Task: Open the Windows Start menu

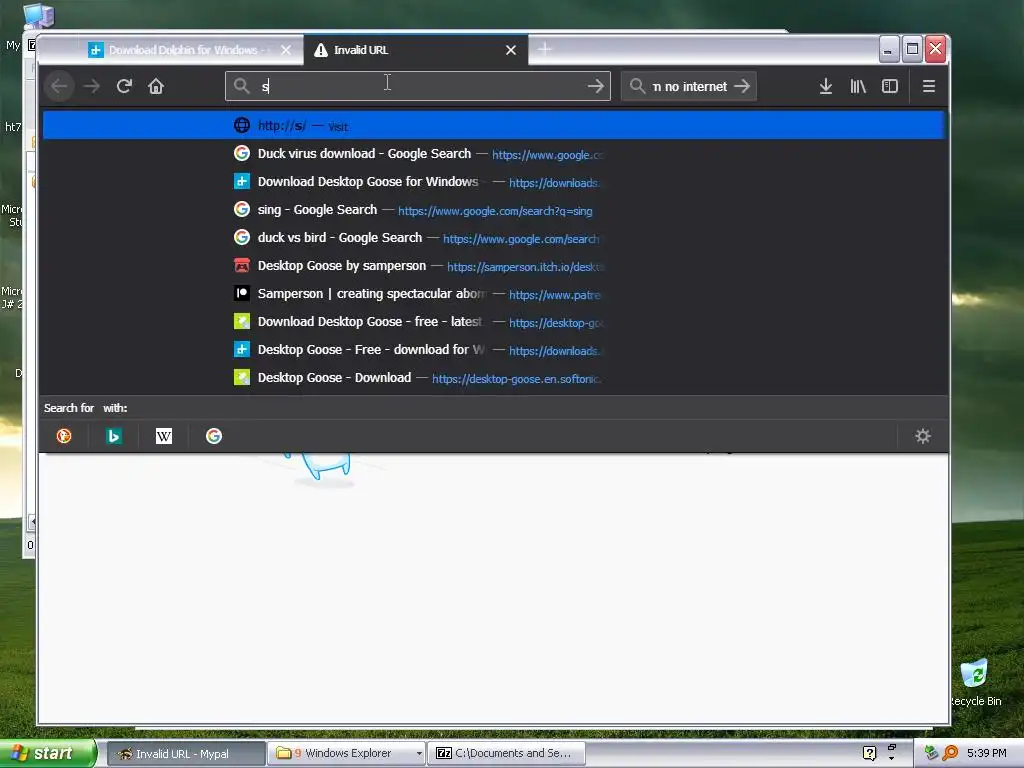Action: (x=47, y=753)
